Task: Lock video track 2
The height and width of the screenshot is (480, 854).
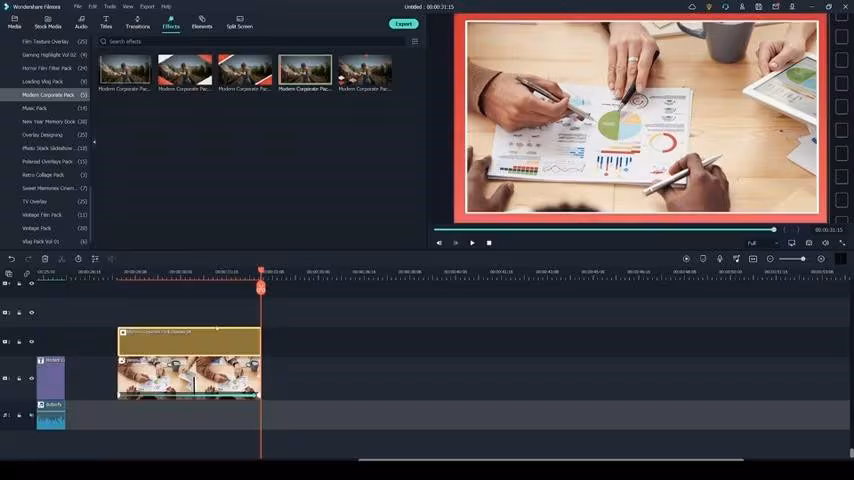Action: pyautogui.click(x=19, y=342)
